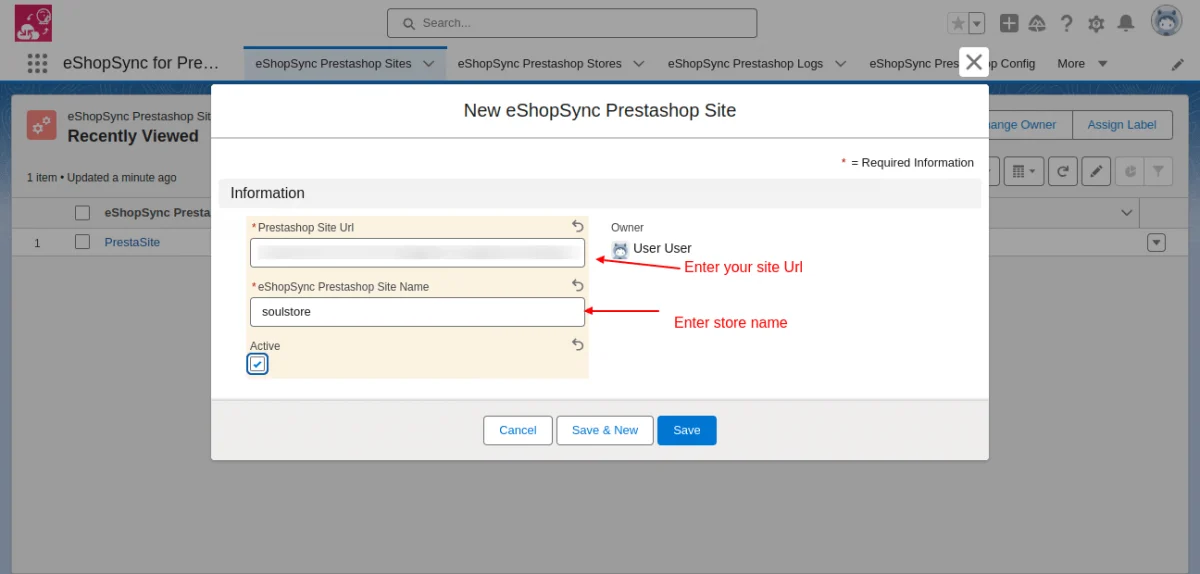
Task: Expand eShopSync Prestashop Stores tab menu
Action: coord(639,63)
